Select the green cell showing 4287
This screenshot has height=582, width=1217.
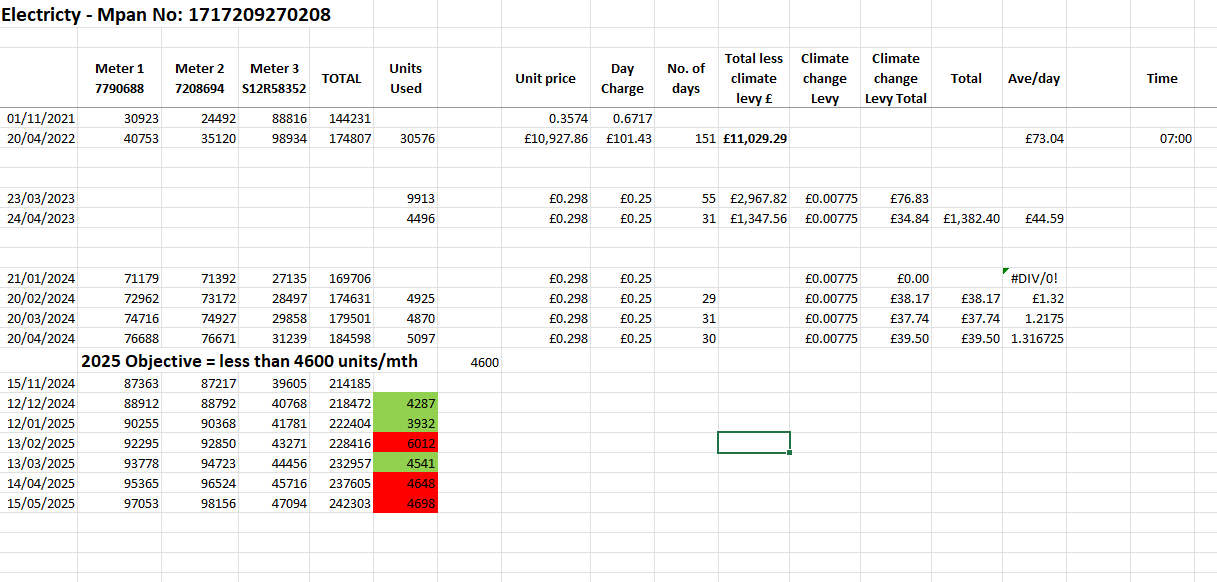click(405, 402)
